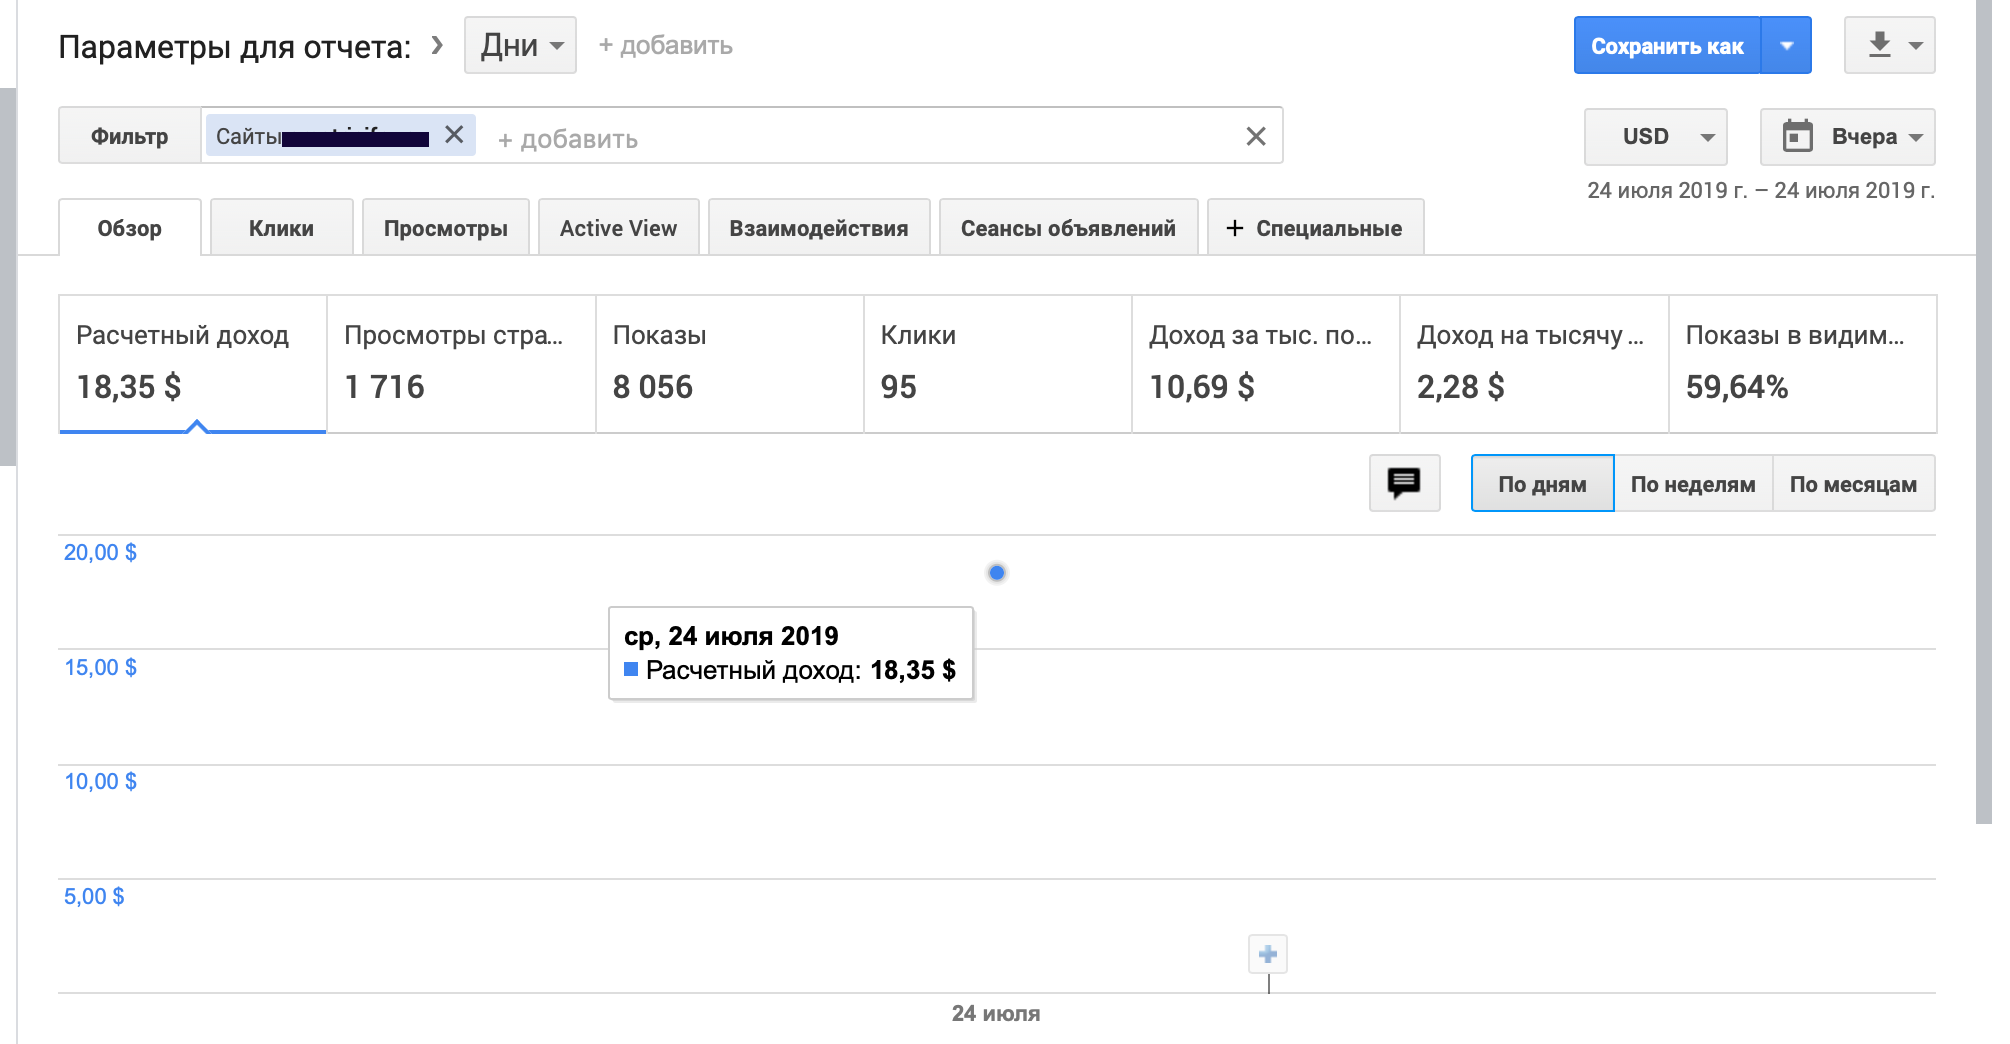Click the calendar icon for date range
This screenshot has width=2010, height=1044.
pyautogui.click(x=1797, y=136)
